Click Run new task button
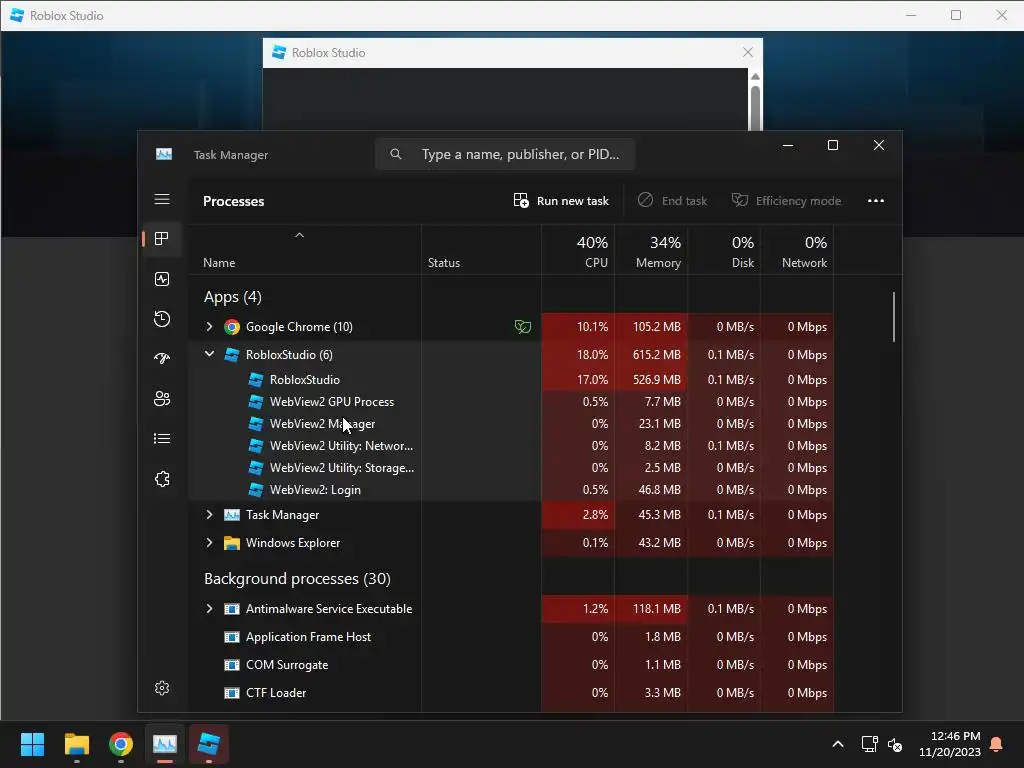The width and height of the screenshot is (1024, 768). tap(561, 200)
